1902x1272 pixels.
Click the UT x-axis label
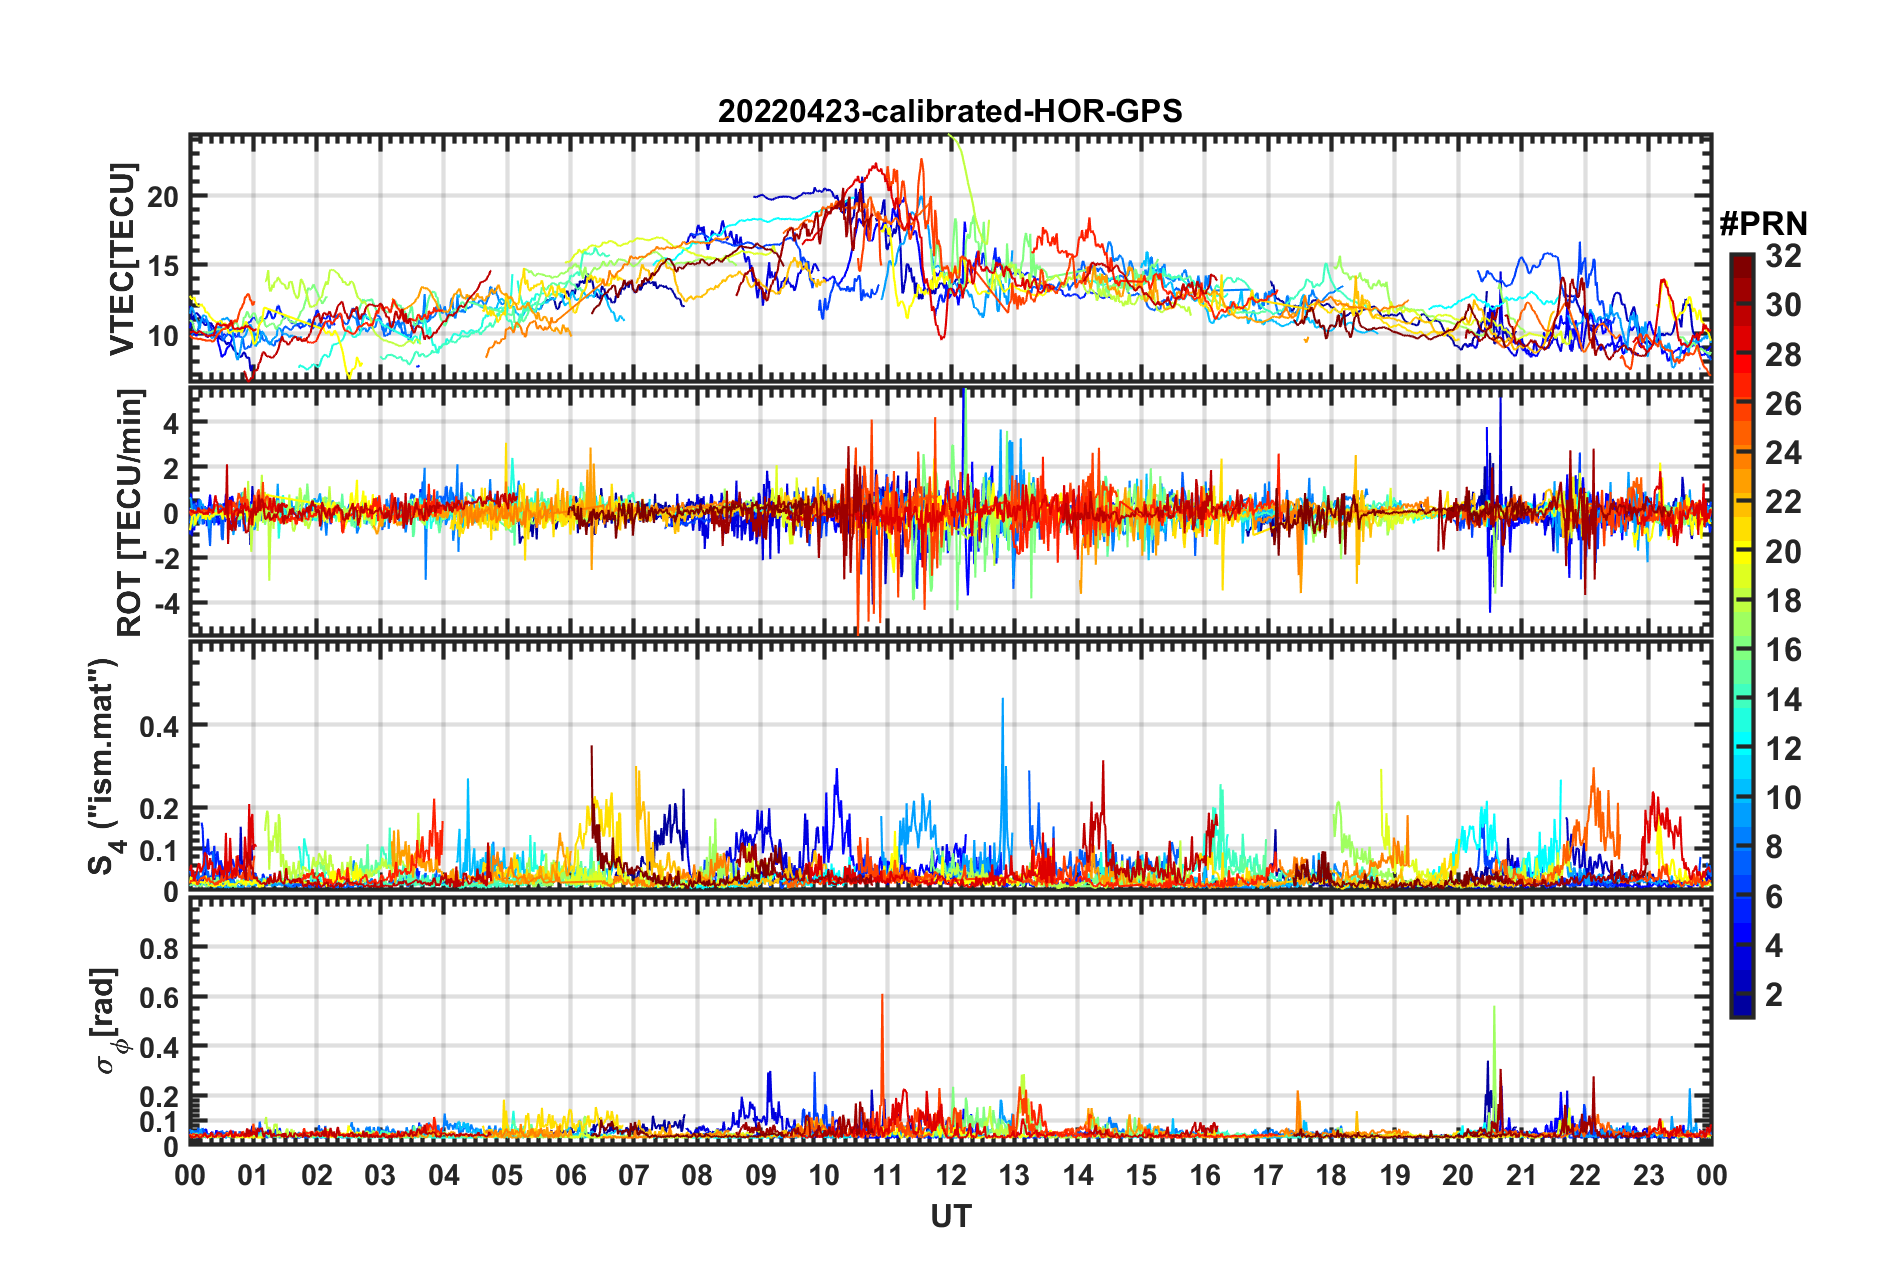(951, 1216)
